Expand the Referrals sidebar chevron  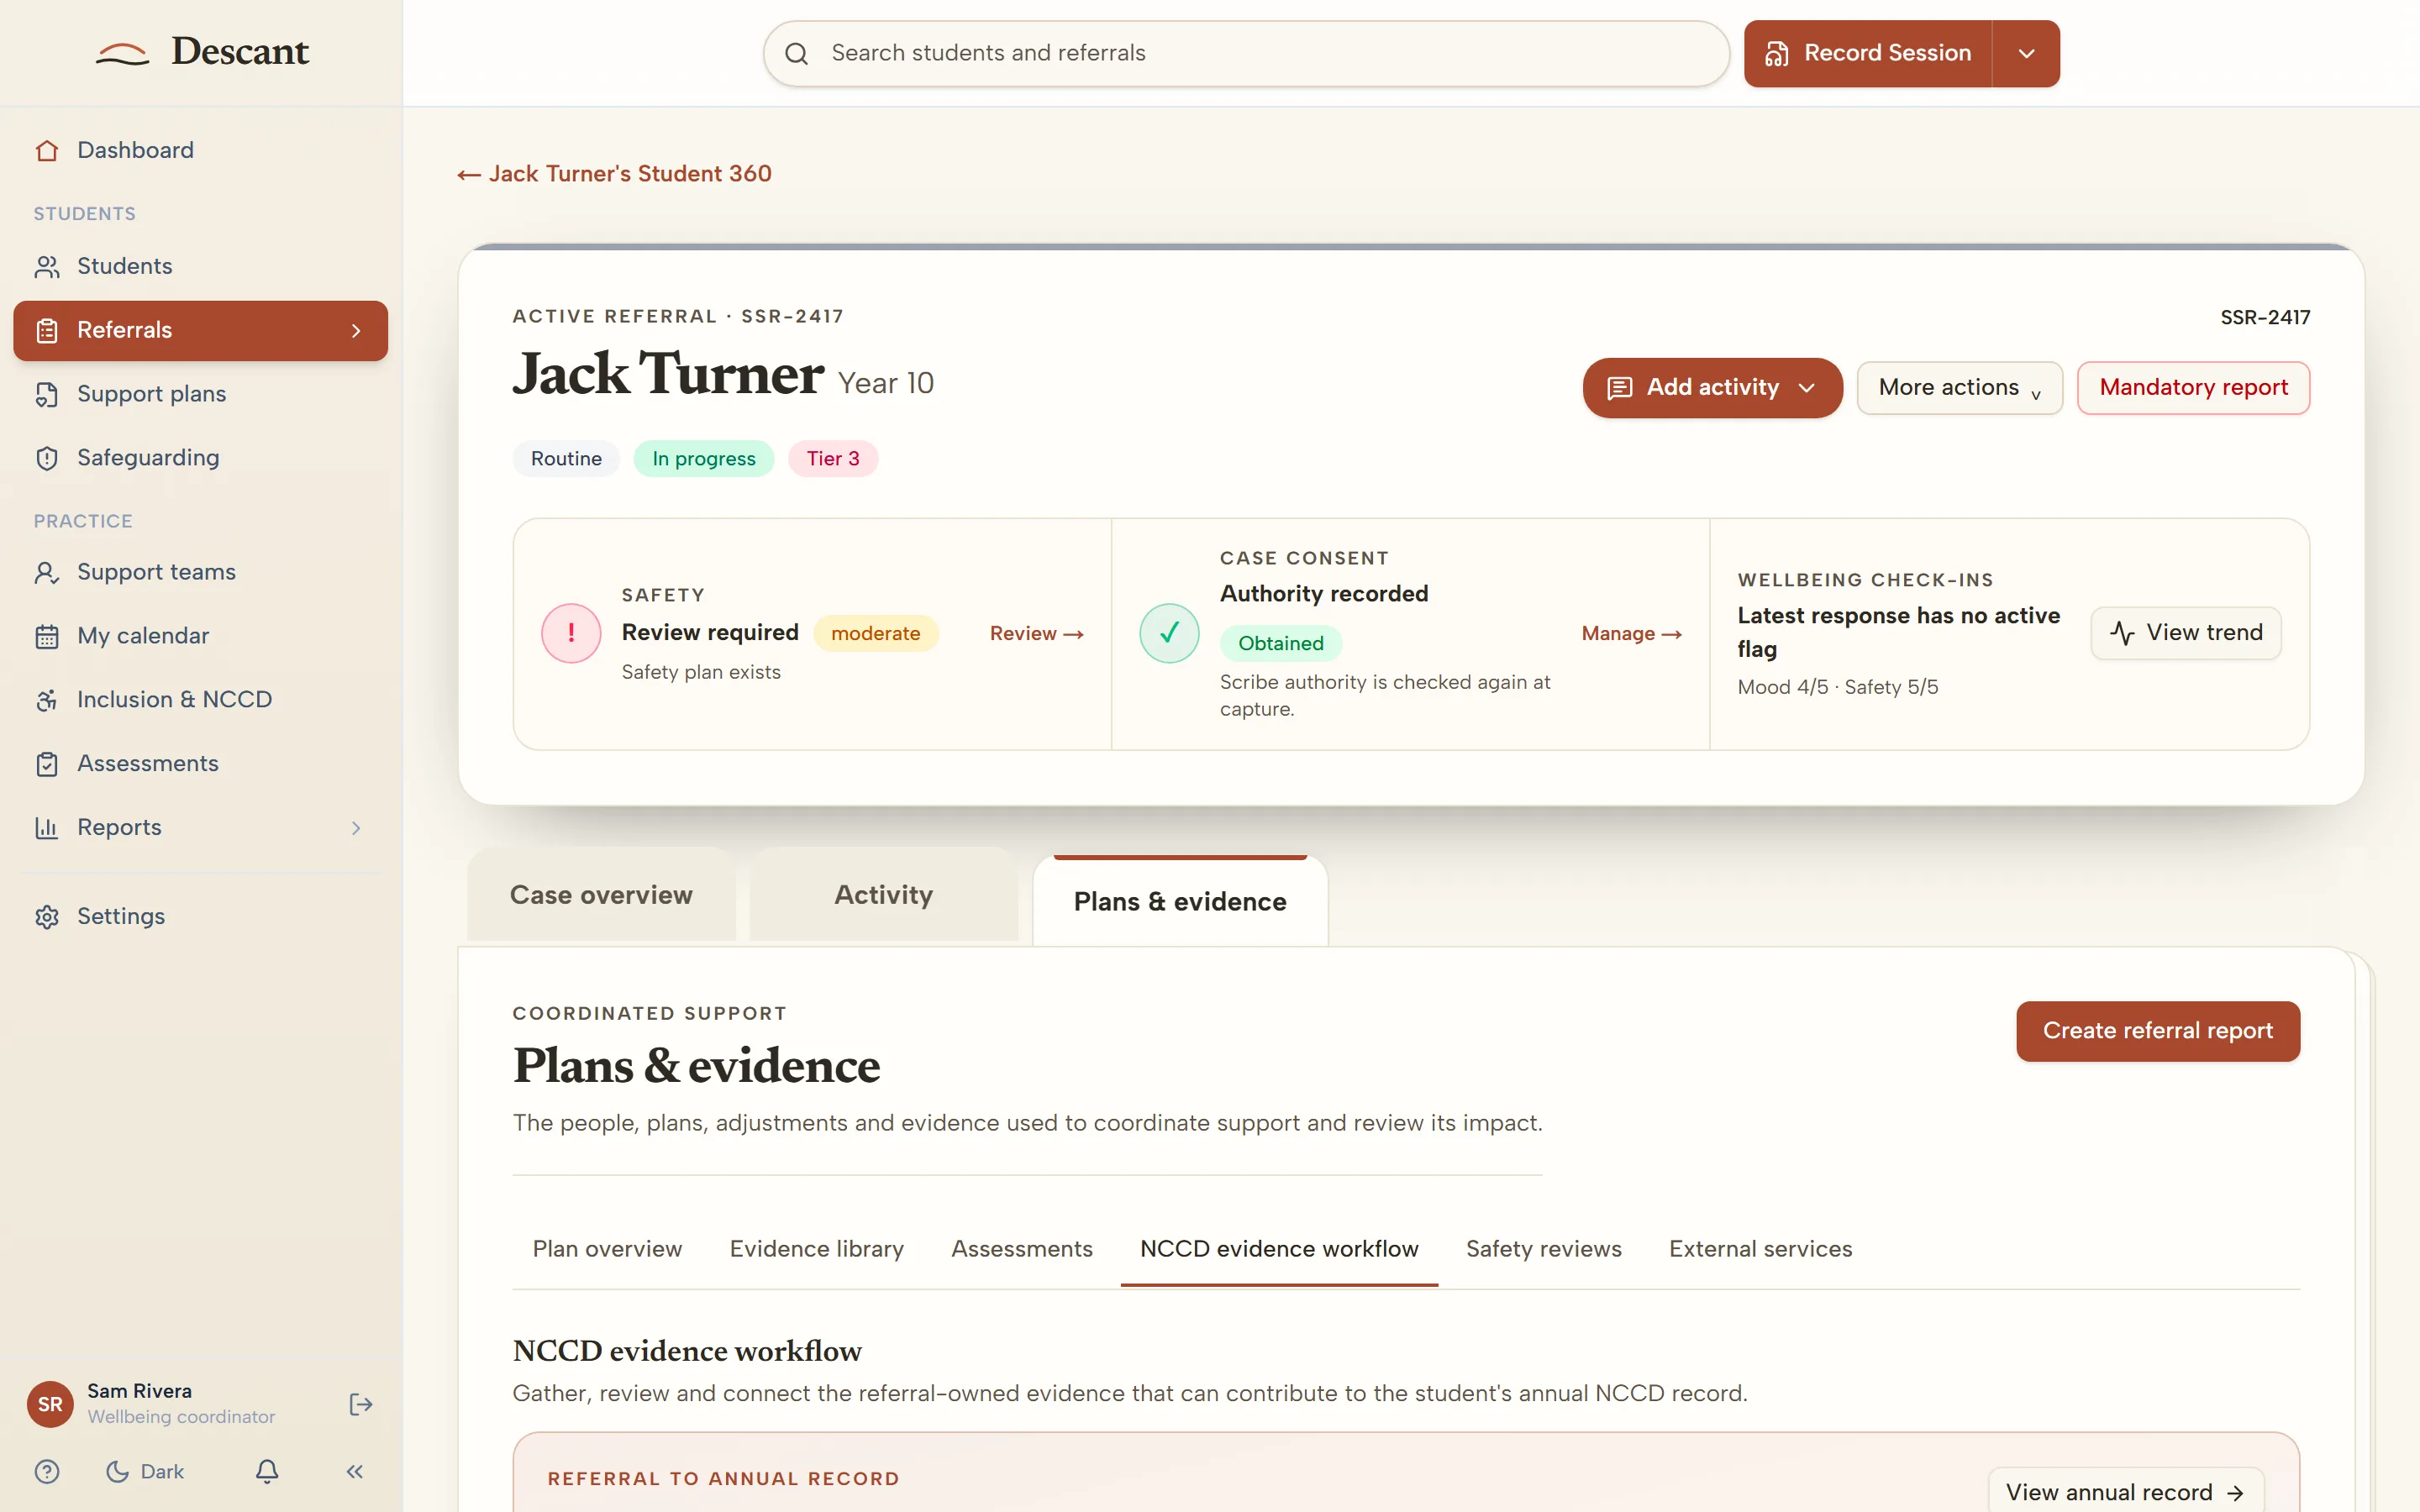tap(356, 331)
